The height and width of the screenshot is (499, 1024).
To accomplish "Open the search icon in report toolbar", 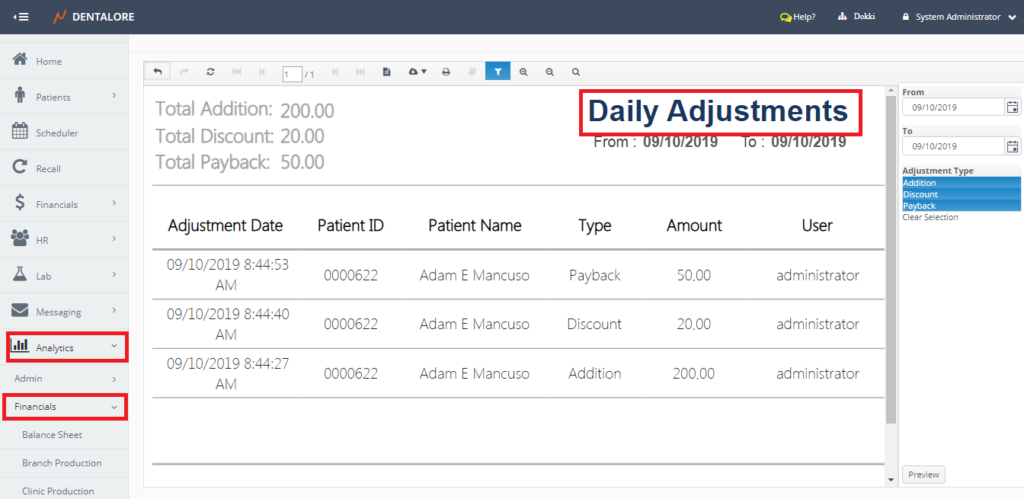I will pyautogui.click(x=575, y=72).
